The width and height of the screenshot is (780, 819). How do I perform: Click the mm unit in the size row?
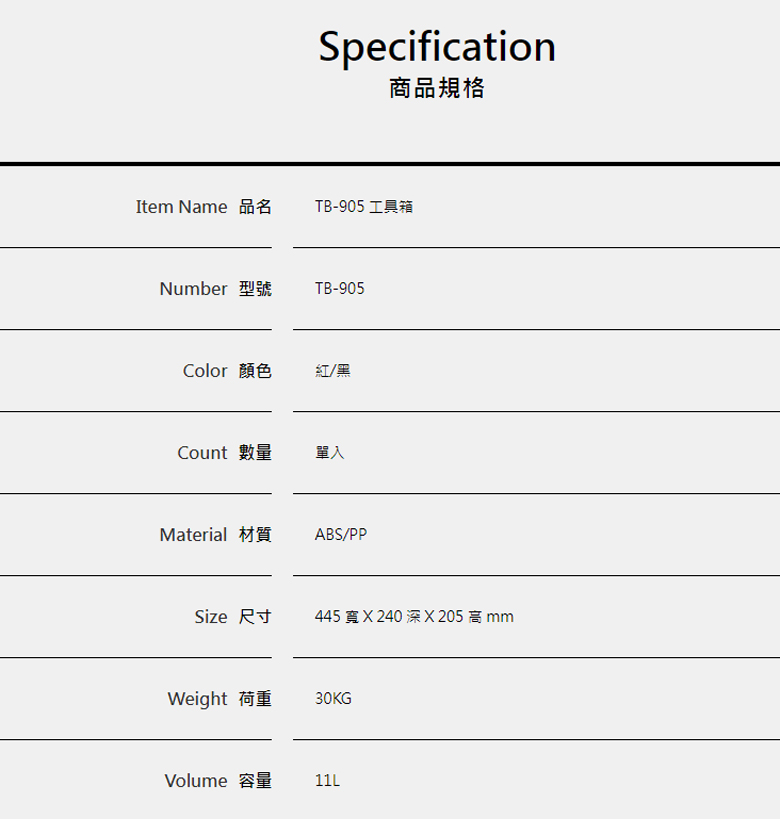(500, 617)
